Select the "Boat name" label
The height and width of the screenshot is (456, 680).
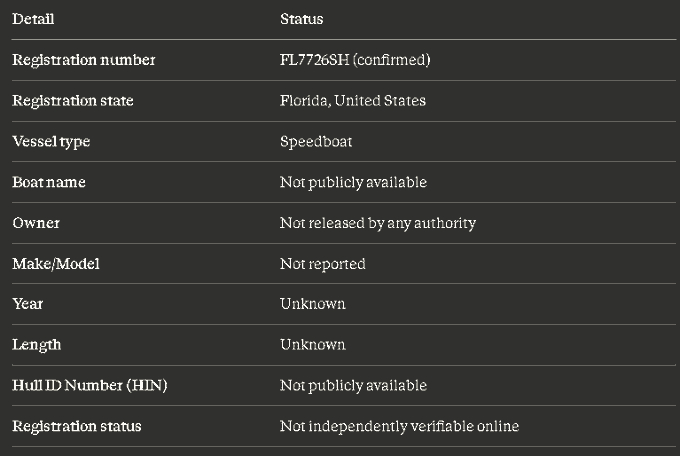(48, 182)
